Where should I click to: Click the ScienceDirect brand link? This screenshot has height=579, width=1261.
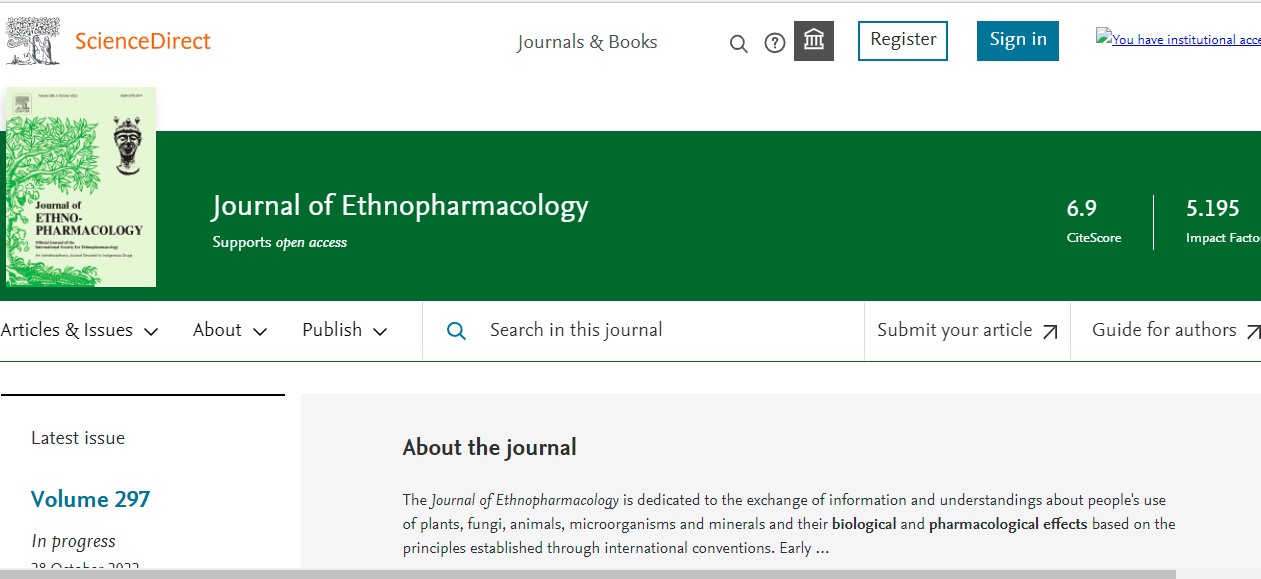pos(143,42)
